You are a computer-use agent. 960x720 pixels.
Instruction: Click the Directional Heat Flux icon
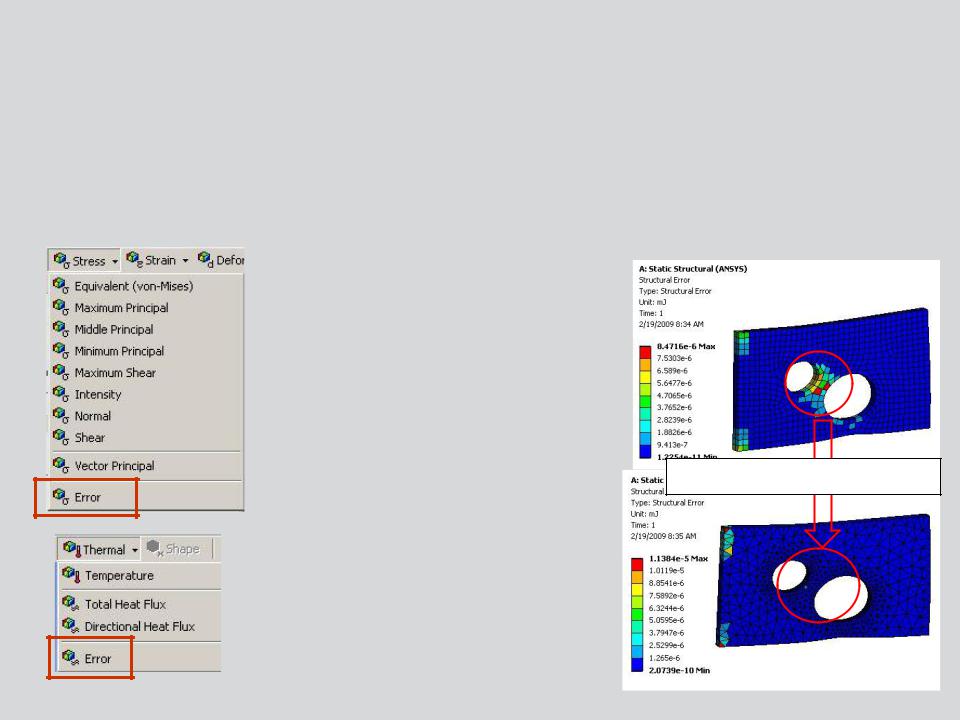point(70,626)
